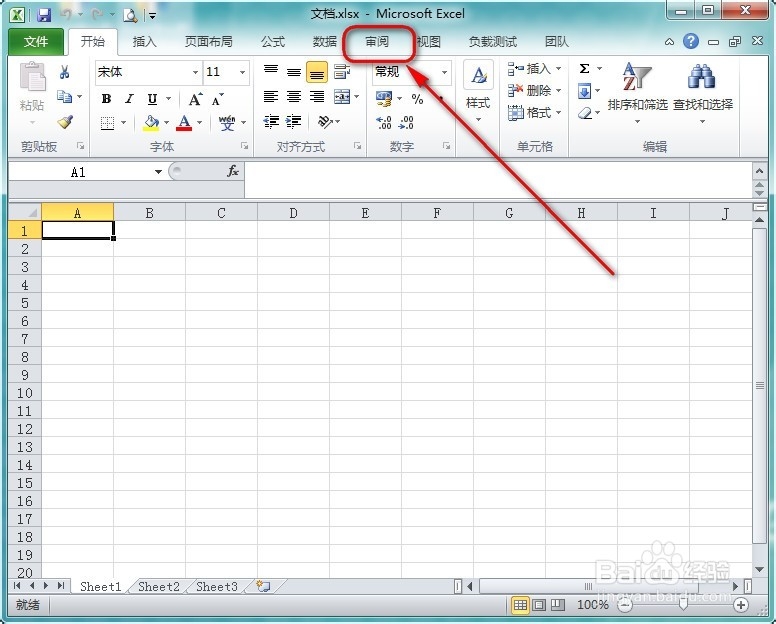The image size is (776, 624).
Task: Align text left
Action: point(271,96)
